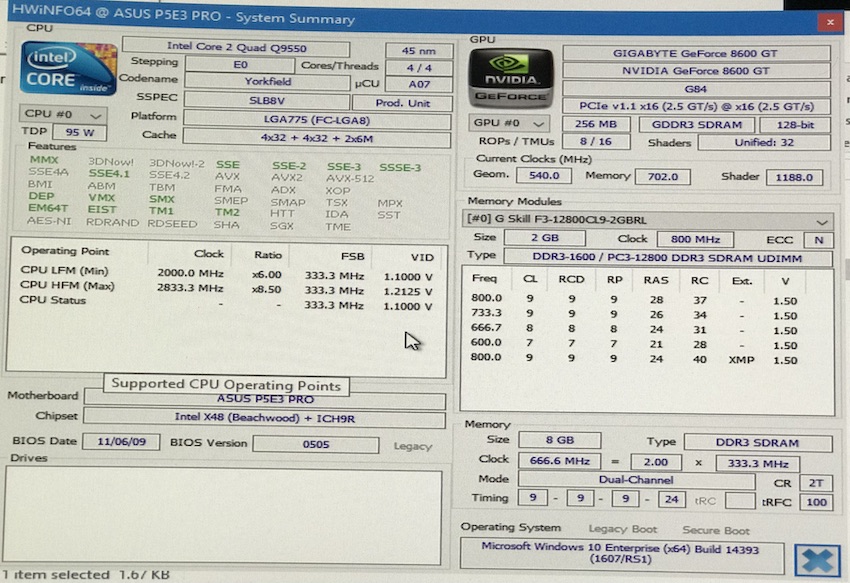Select the E0 stepping value
The width and height of the screenshot is (850, 583).
240,65
